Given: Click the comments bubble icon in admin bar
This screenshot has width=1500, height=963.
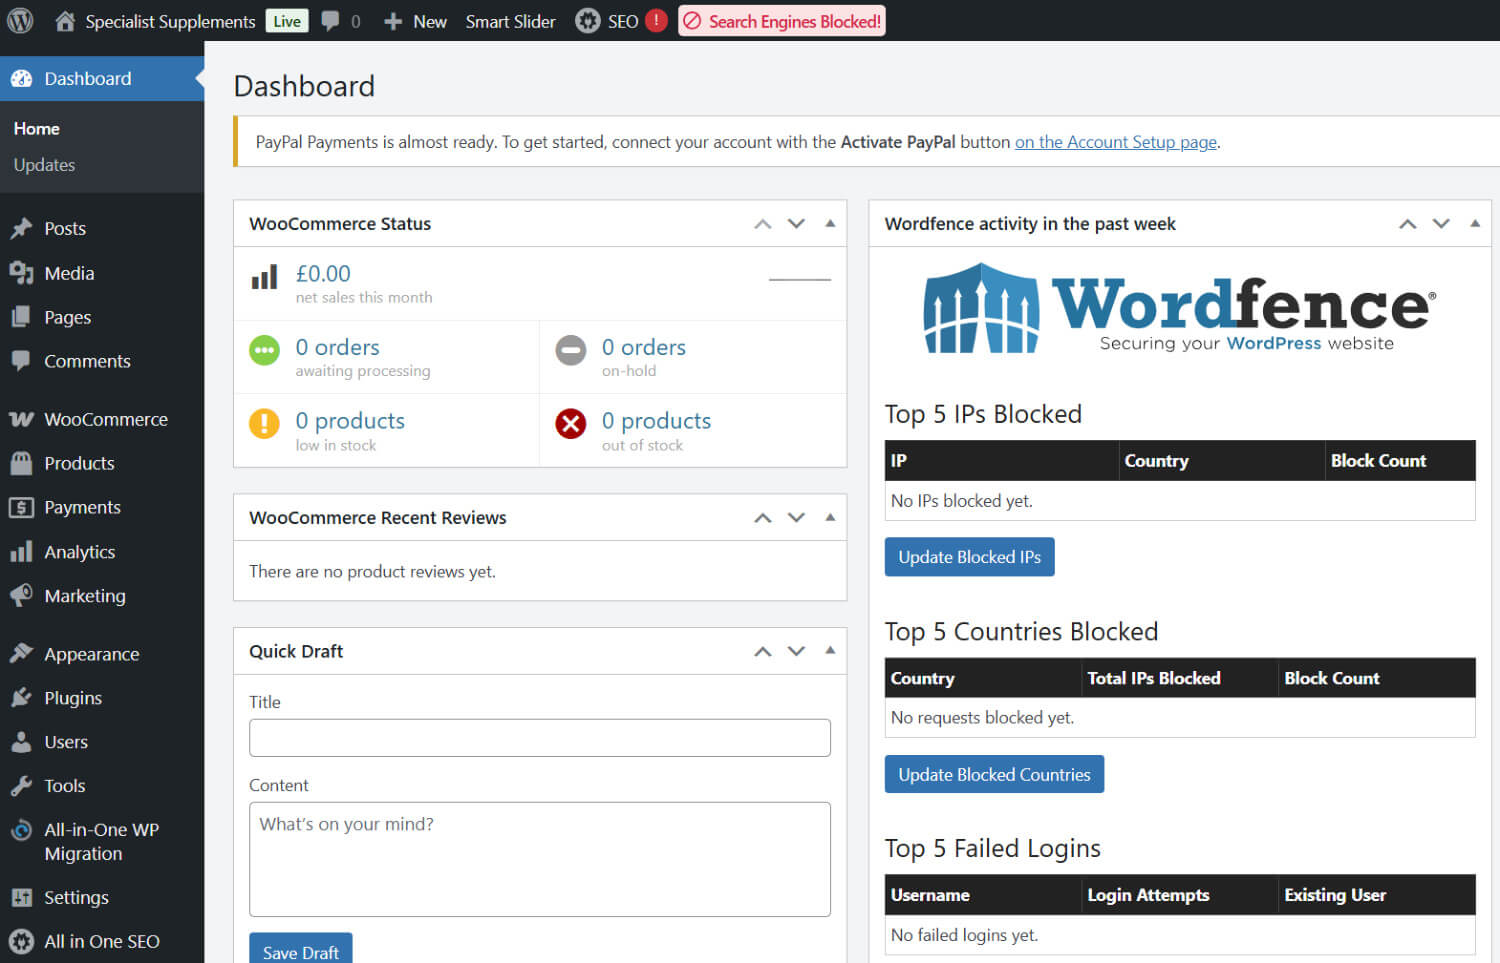Looking at the screenshot, I should [329, 20].
